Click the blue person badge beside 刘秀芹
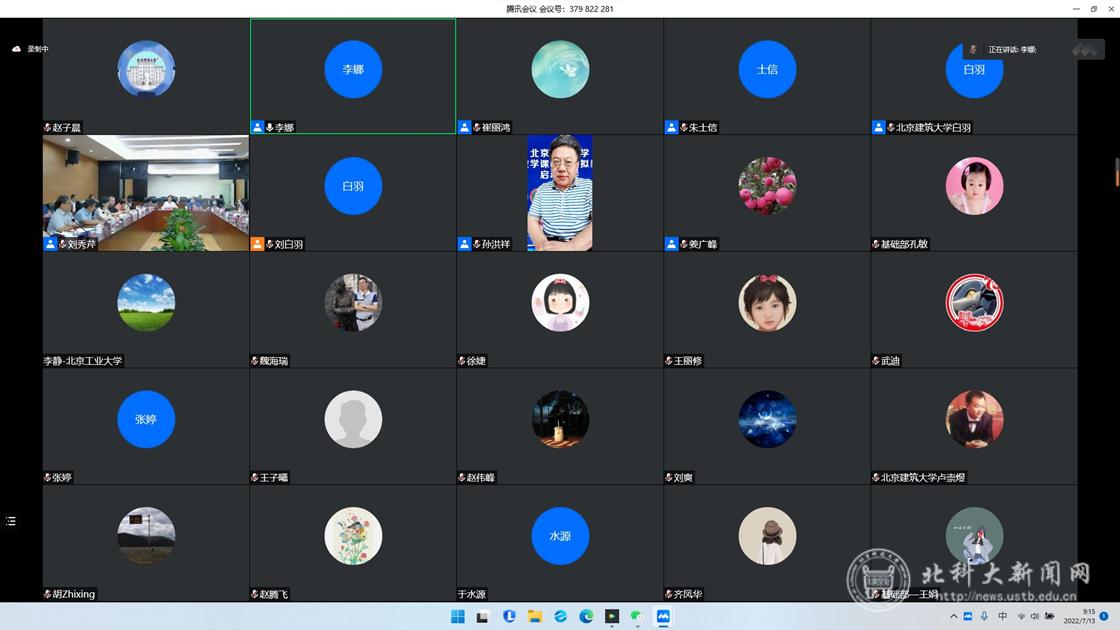1120x630 pixels. point(50,244)
